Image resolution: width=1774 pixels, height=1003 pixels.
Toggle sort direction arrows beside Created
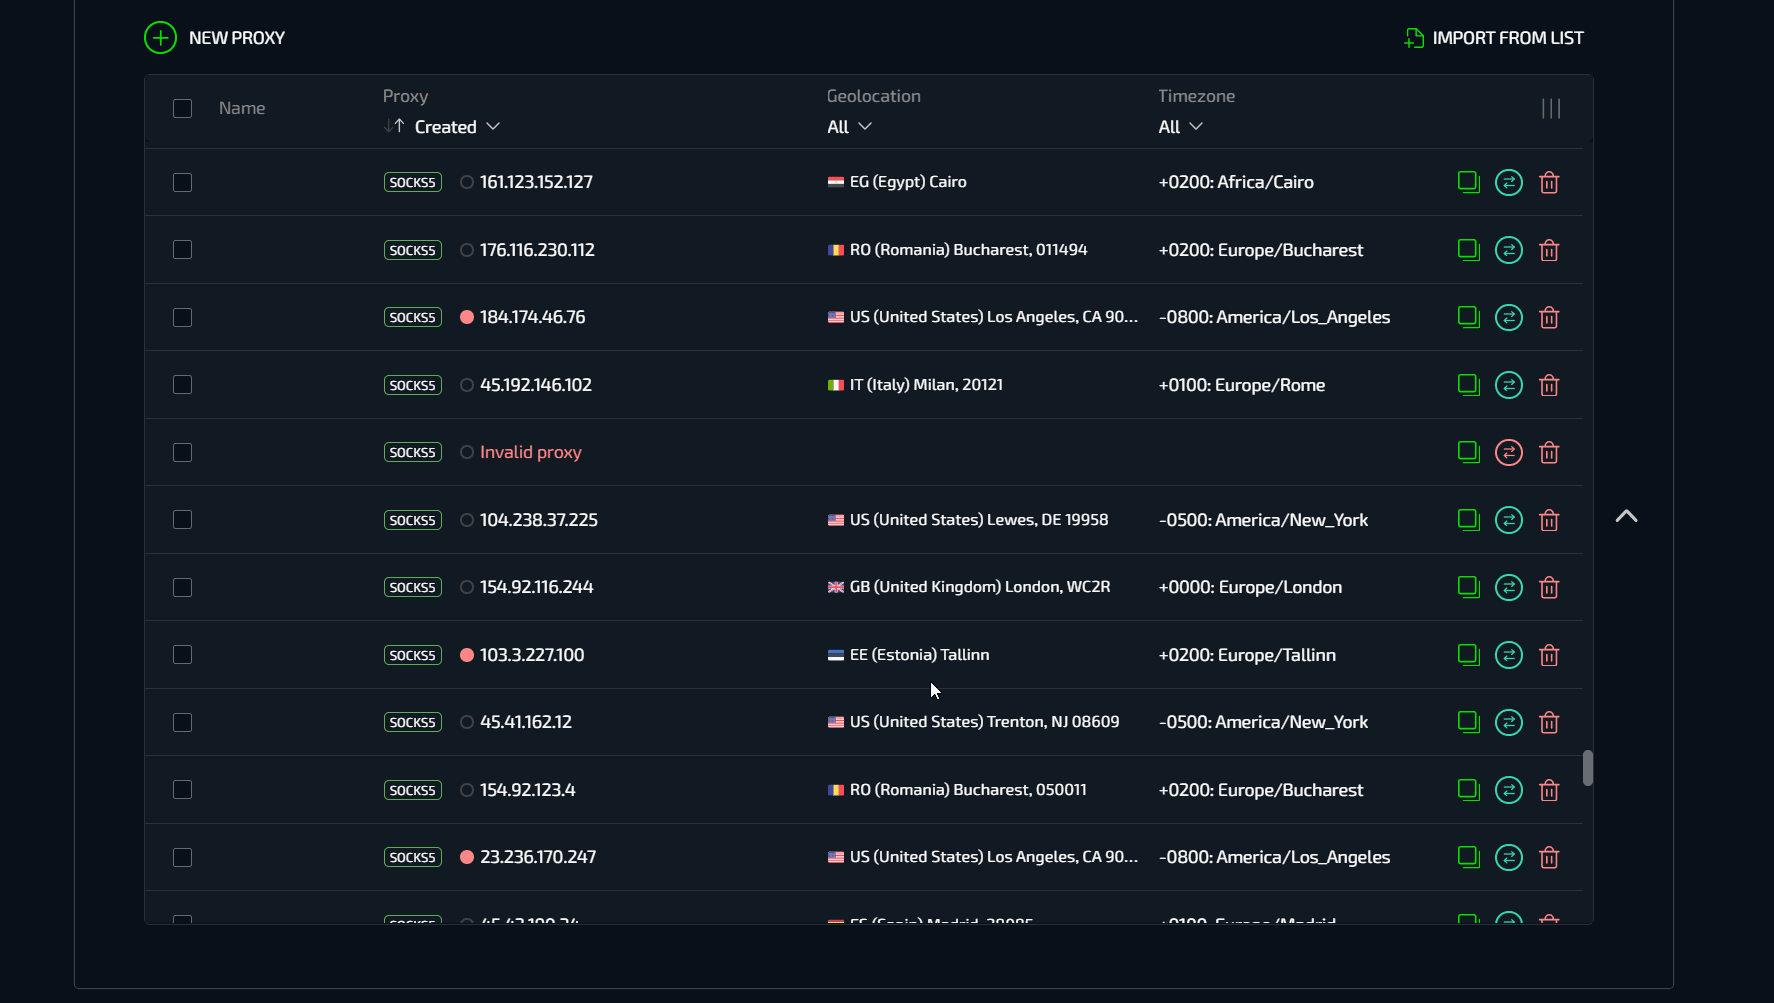coord(394,126)
